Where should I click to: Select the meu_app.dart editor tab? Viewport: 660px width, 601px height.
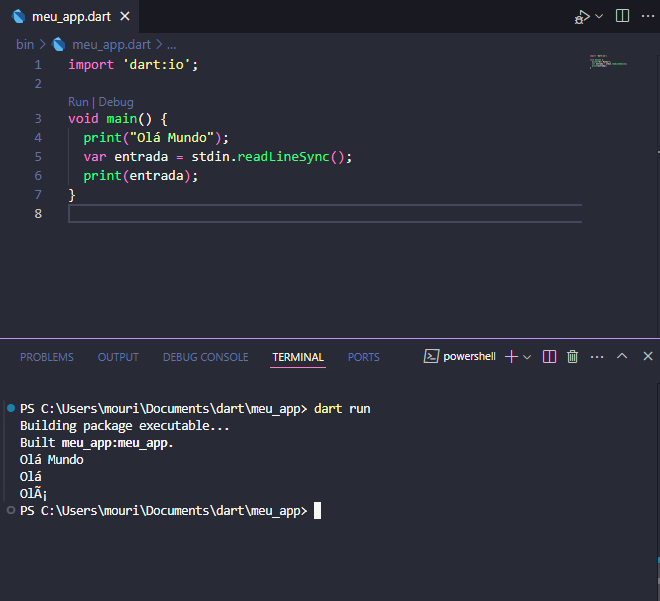coord(70,16)
